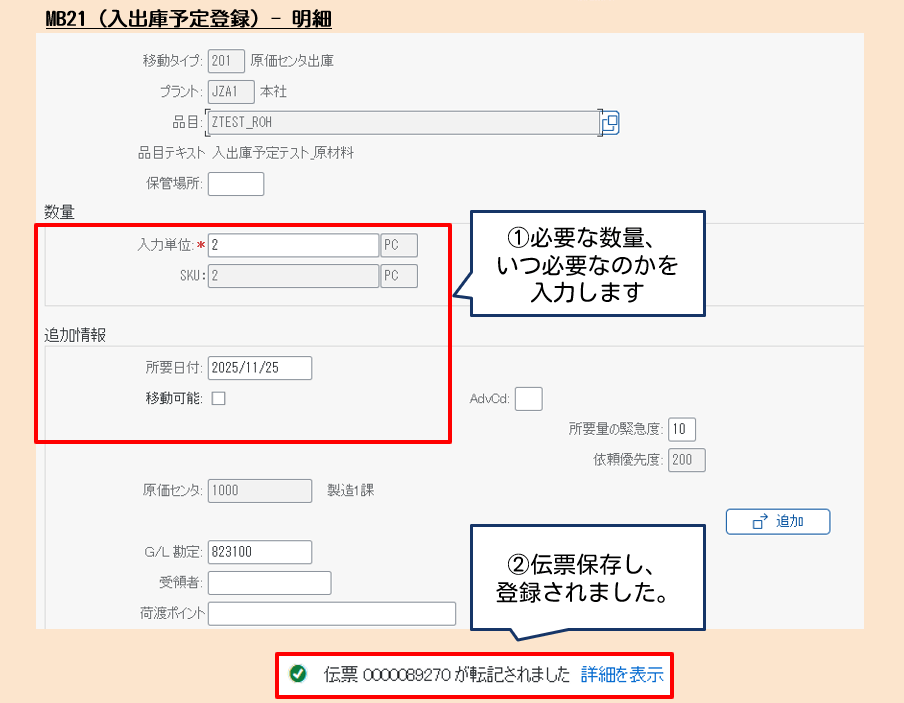Click the green success checkmark icon
904x703 pixels.
295,675
